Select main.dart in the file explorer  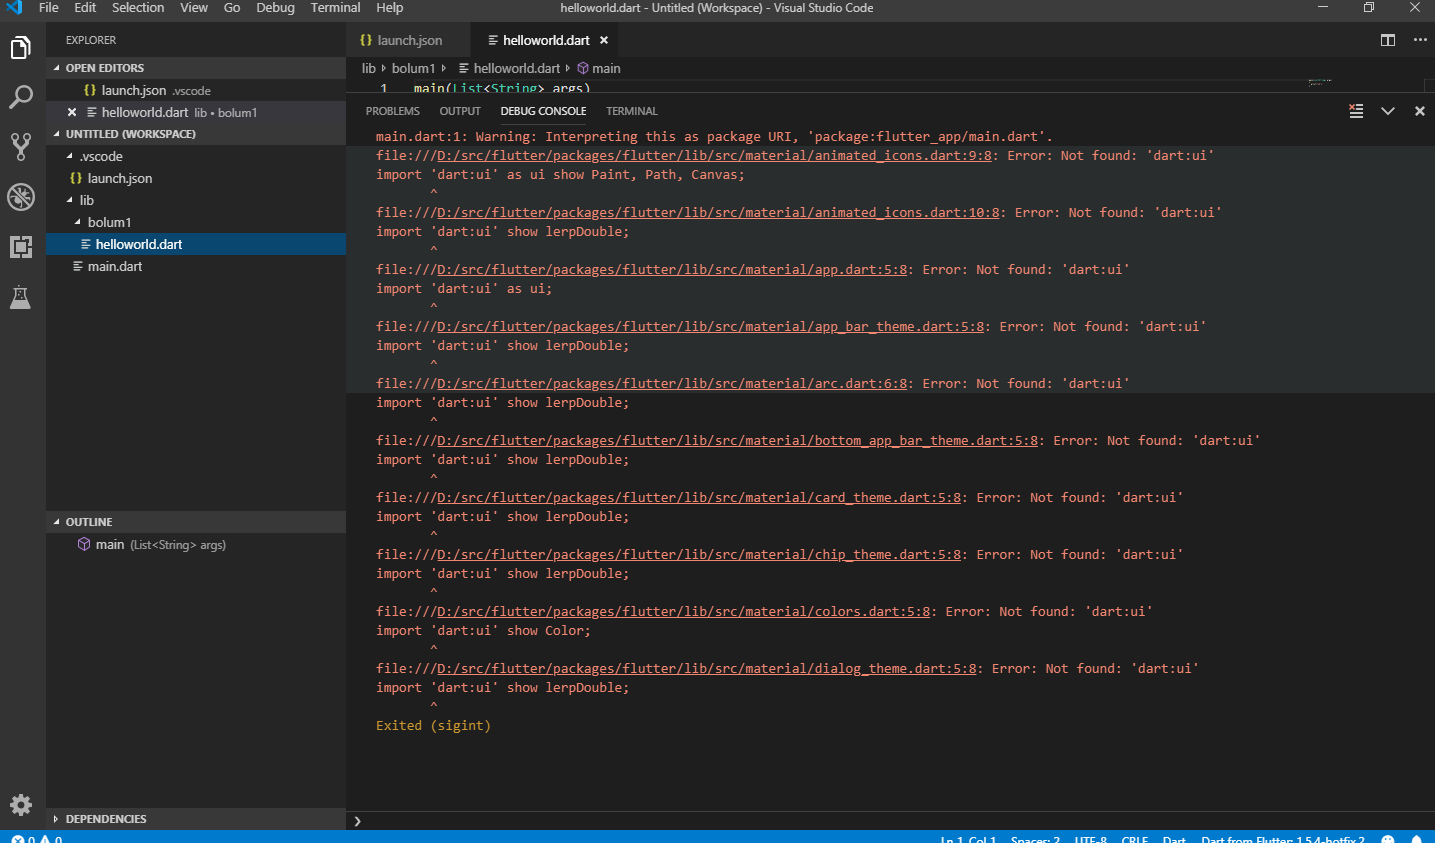coord(196,266)
